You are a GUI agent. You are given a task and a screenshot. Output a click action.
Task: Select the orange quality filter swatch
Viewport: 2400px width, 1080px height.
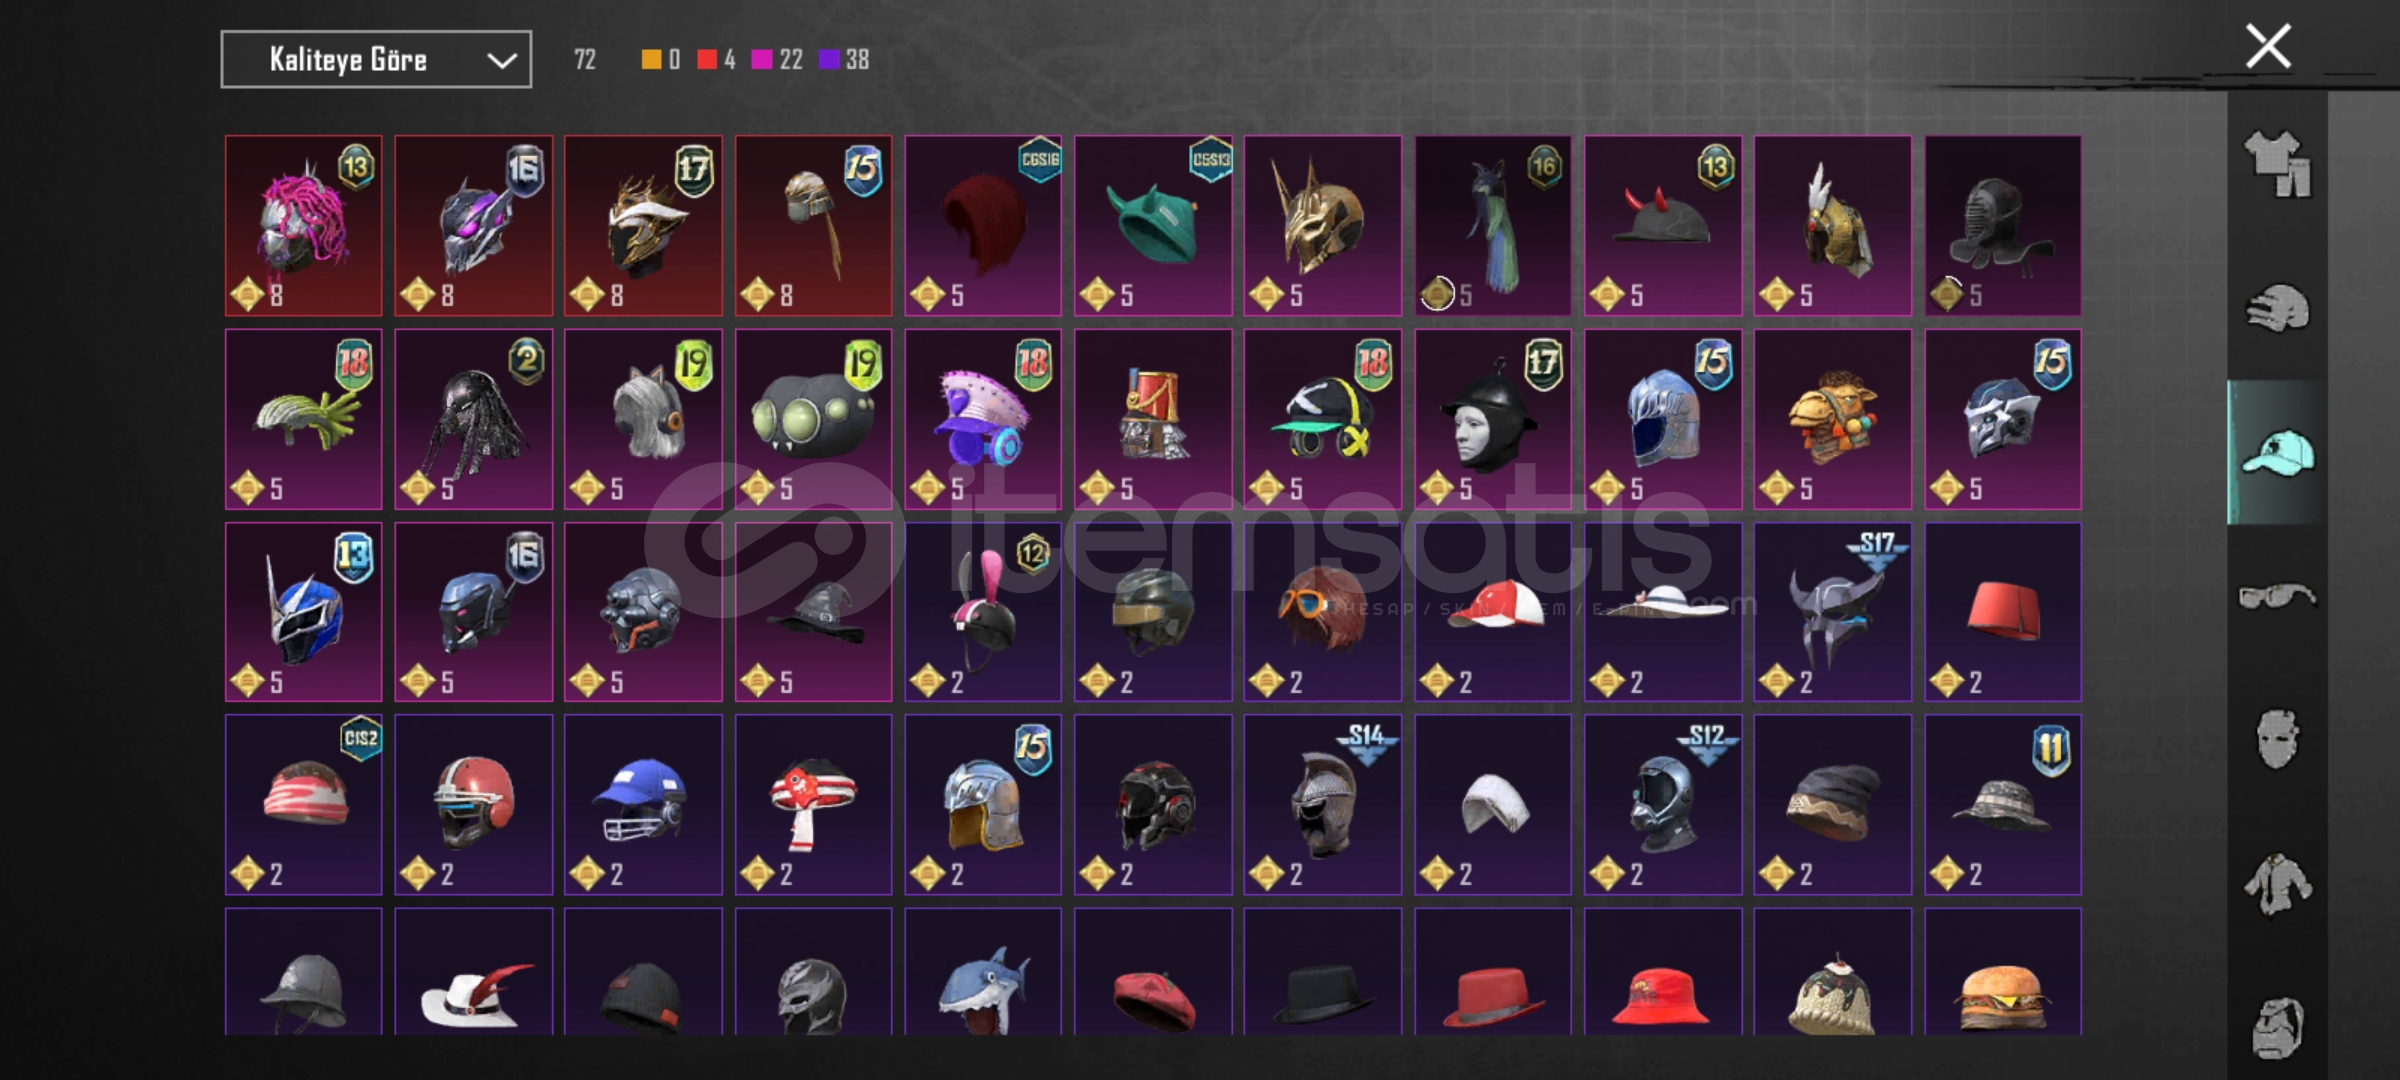coord(651,60)
